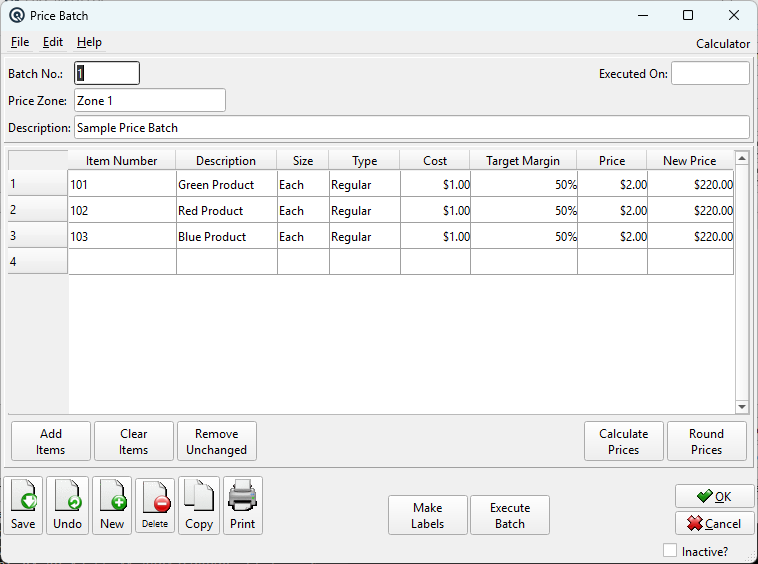Click the Print printer icon
Screen dimensions: 758x564
click(x=243, y=505)
